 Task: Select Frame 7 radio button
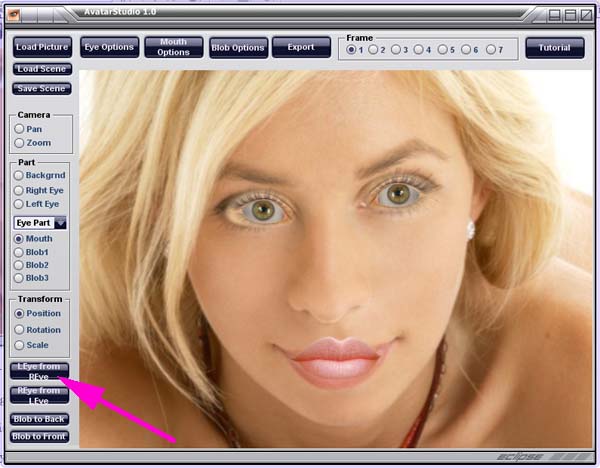[x=491, y=50]
